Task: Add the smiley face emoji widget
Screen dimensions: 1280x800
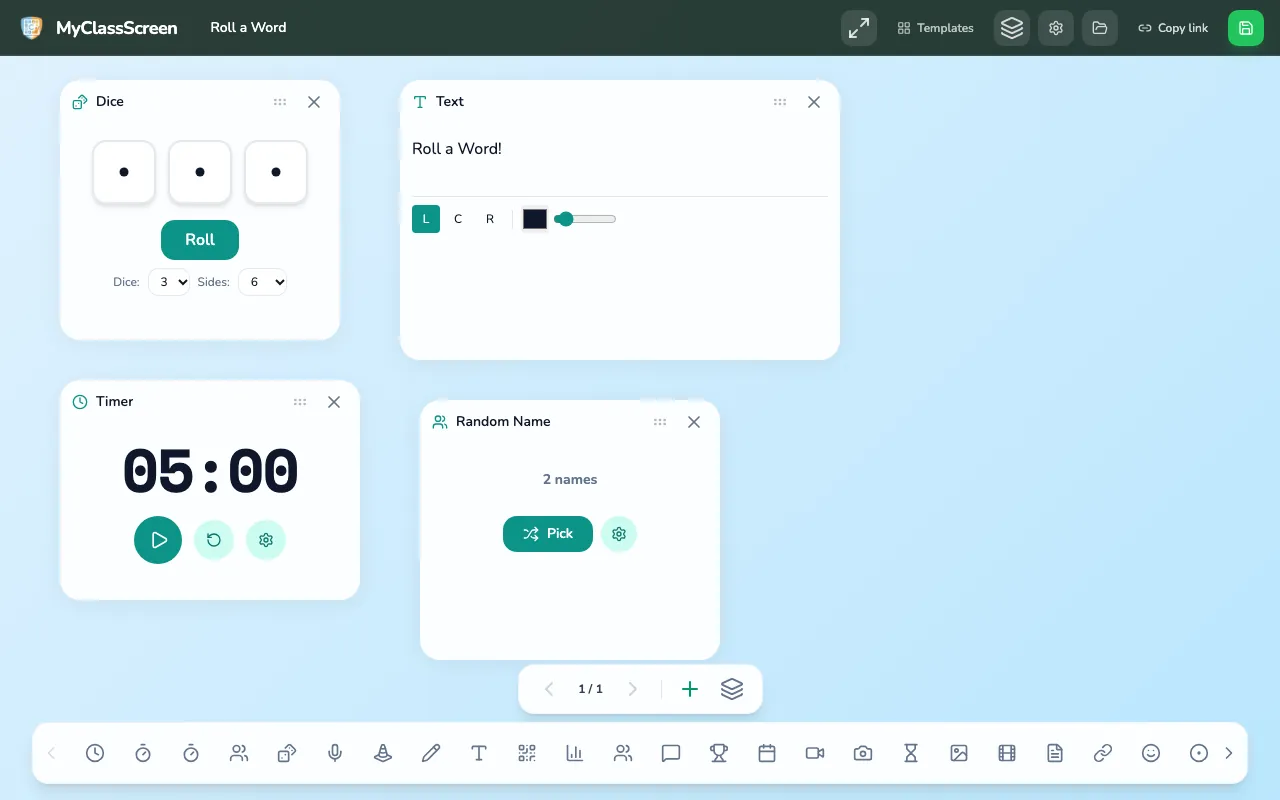Action: 1151,753
